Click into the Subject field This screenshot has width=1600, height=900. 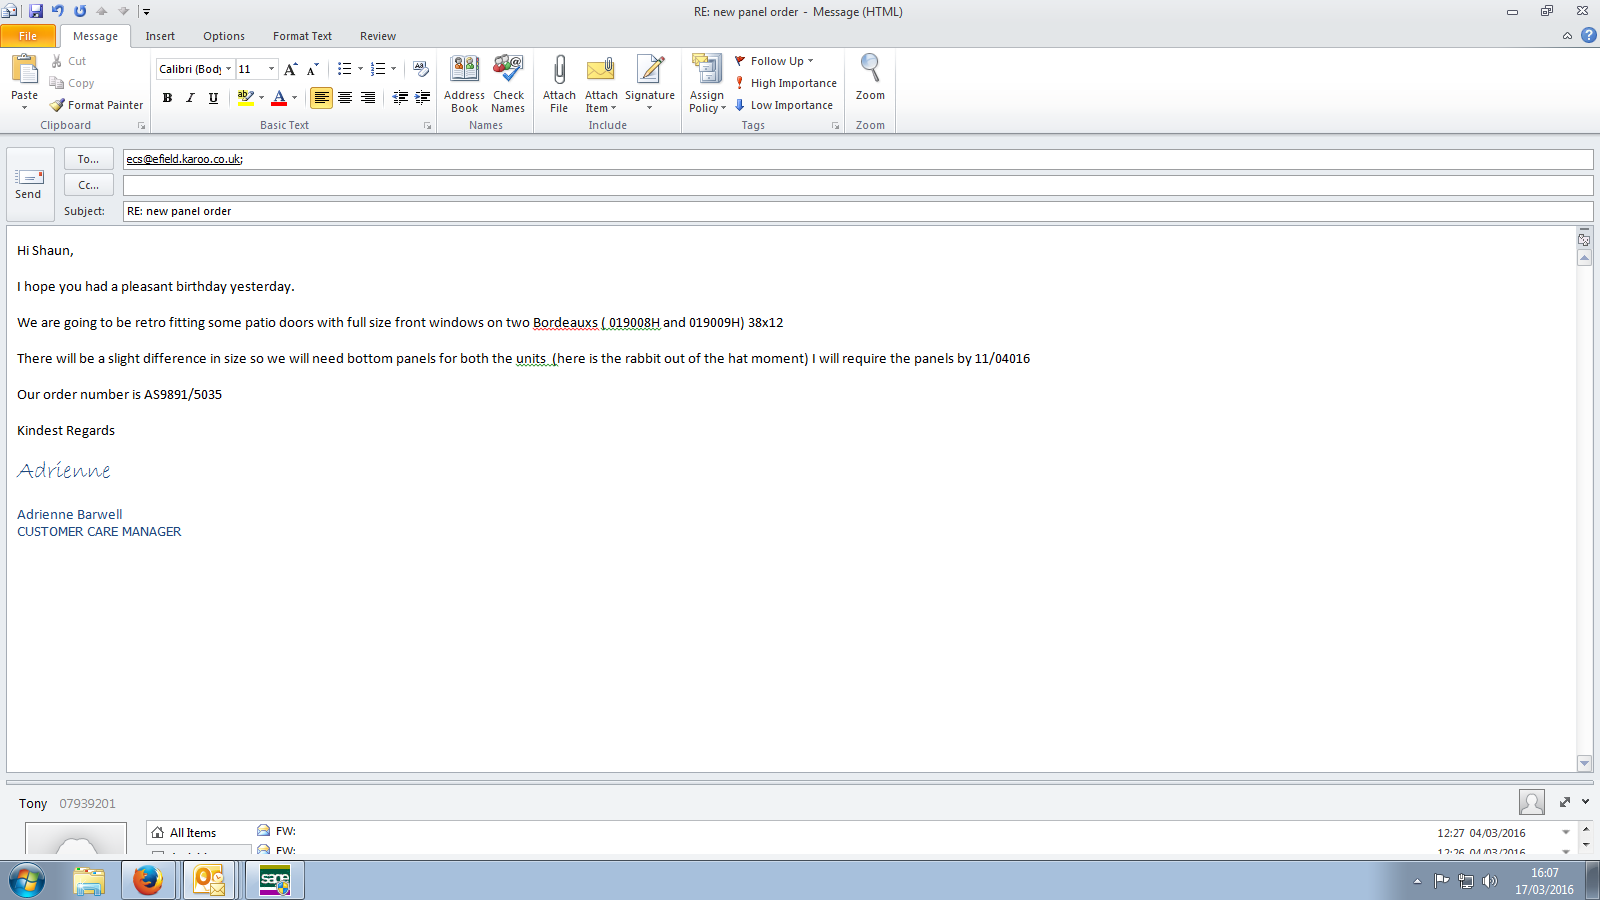pyautogui.click(x=858, y=211)
